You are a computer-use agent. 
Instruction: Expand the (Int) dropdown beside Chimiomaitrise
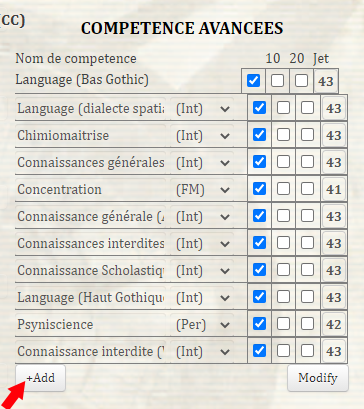point(202,135)
